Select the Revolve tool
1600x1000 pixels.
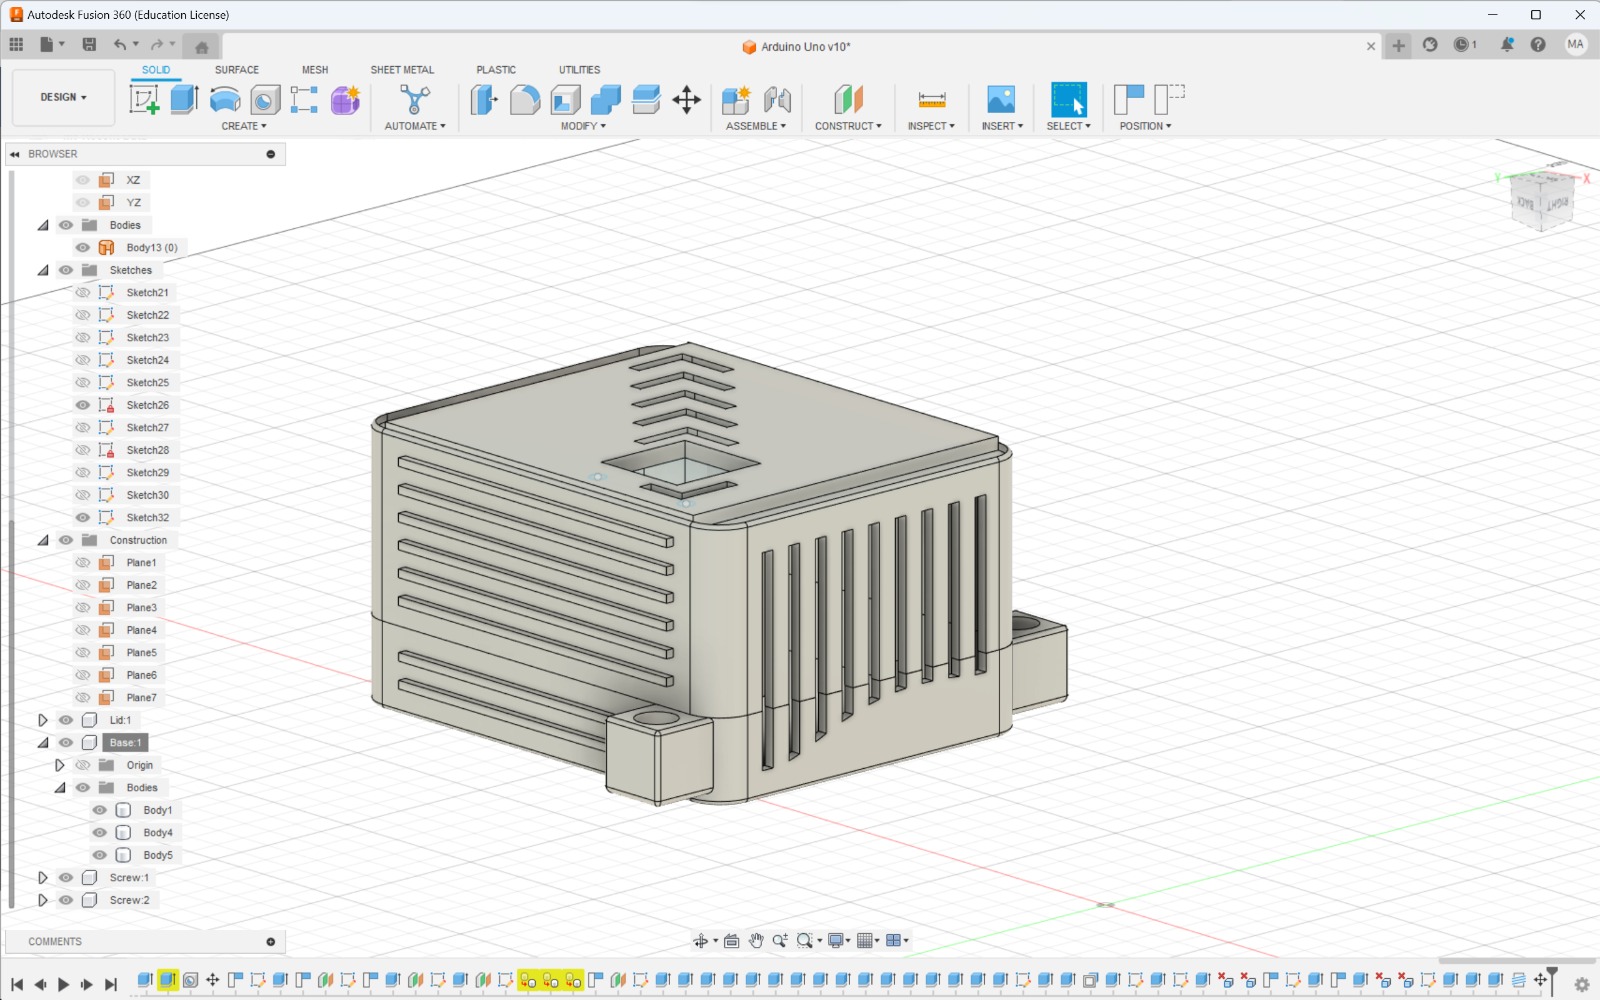[225, 99]
